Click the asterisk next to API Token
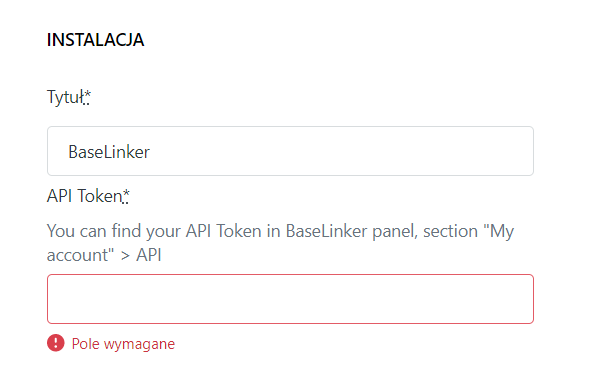This screenshot has height=366, width=595. point(126,196)
